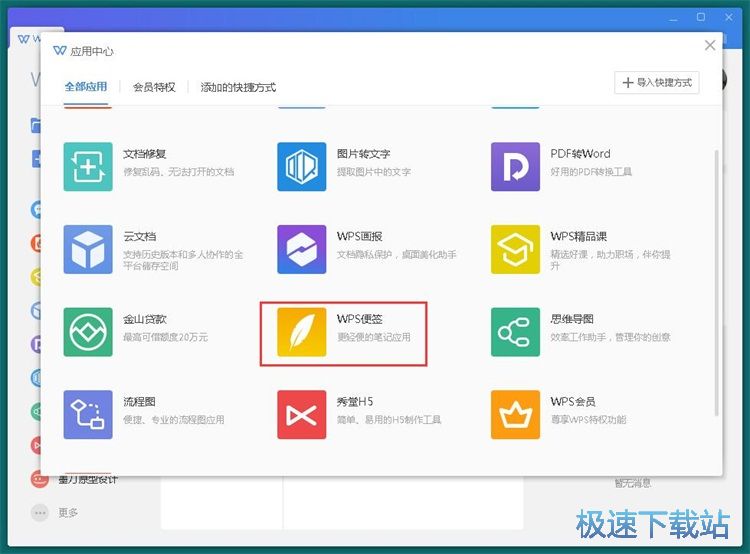Click the WPS会员 orange crown icon
Screen dimensions: 750x554
pyautogui.click(x=516, y=415)
